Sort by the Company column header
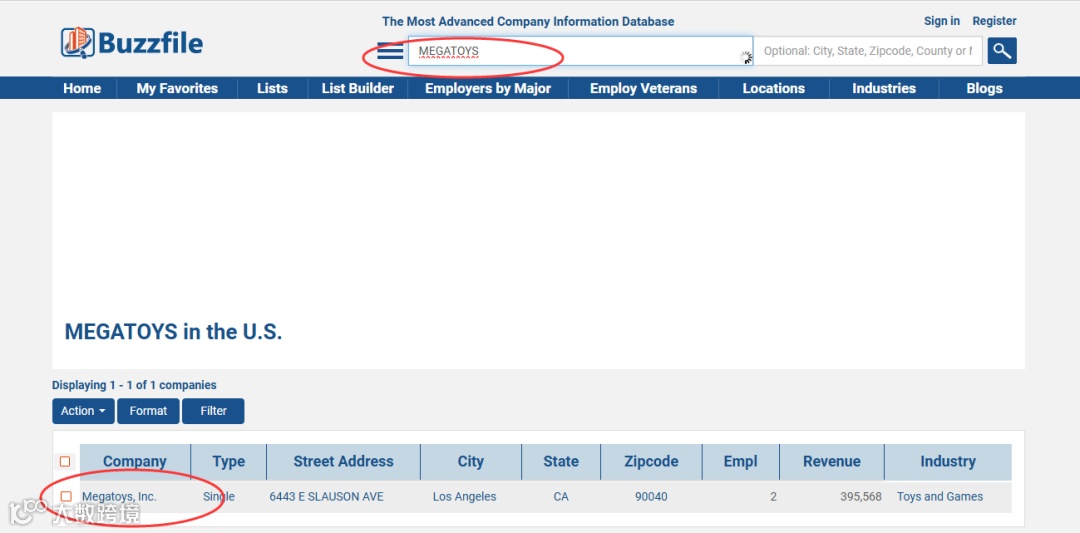The image size is (1080, 533). 135,461
